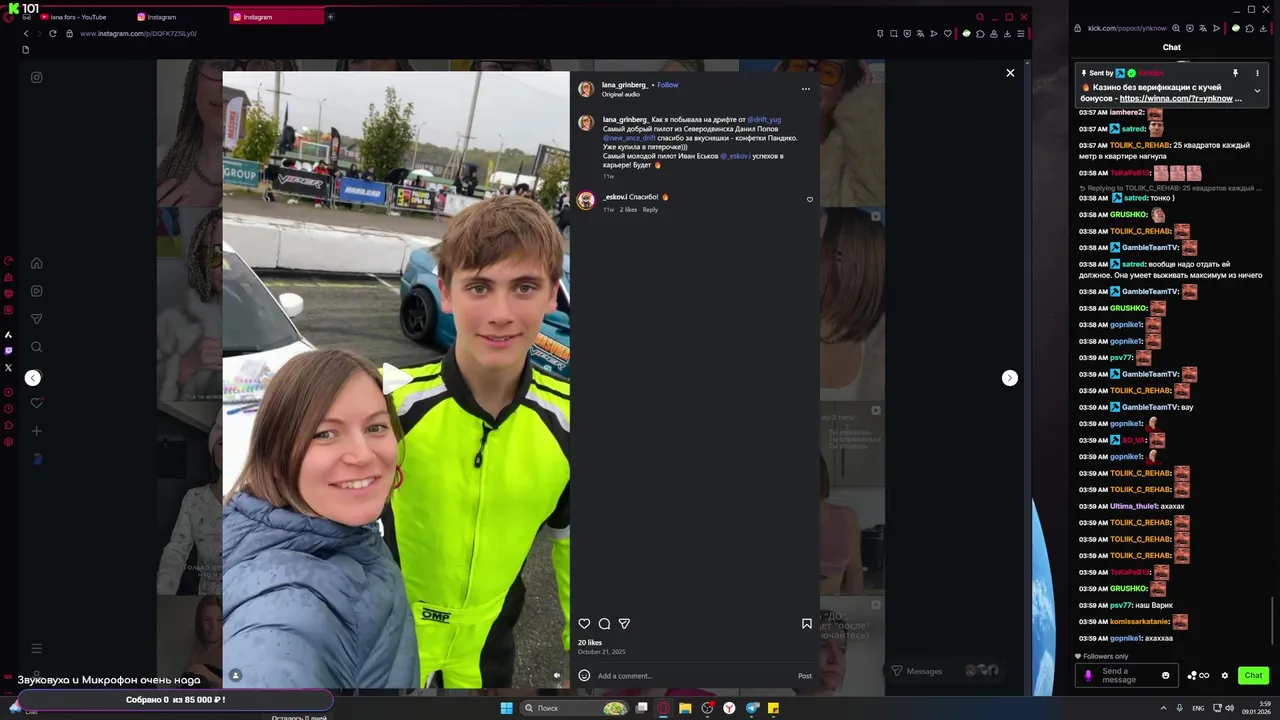This screenshot has width=1280, height=720.
Task: Open emote picker in chat input
Action: pos(1165,675)
